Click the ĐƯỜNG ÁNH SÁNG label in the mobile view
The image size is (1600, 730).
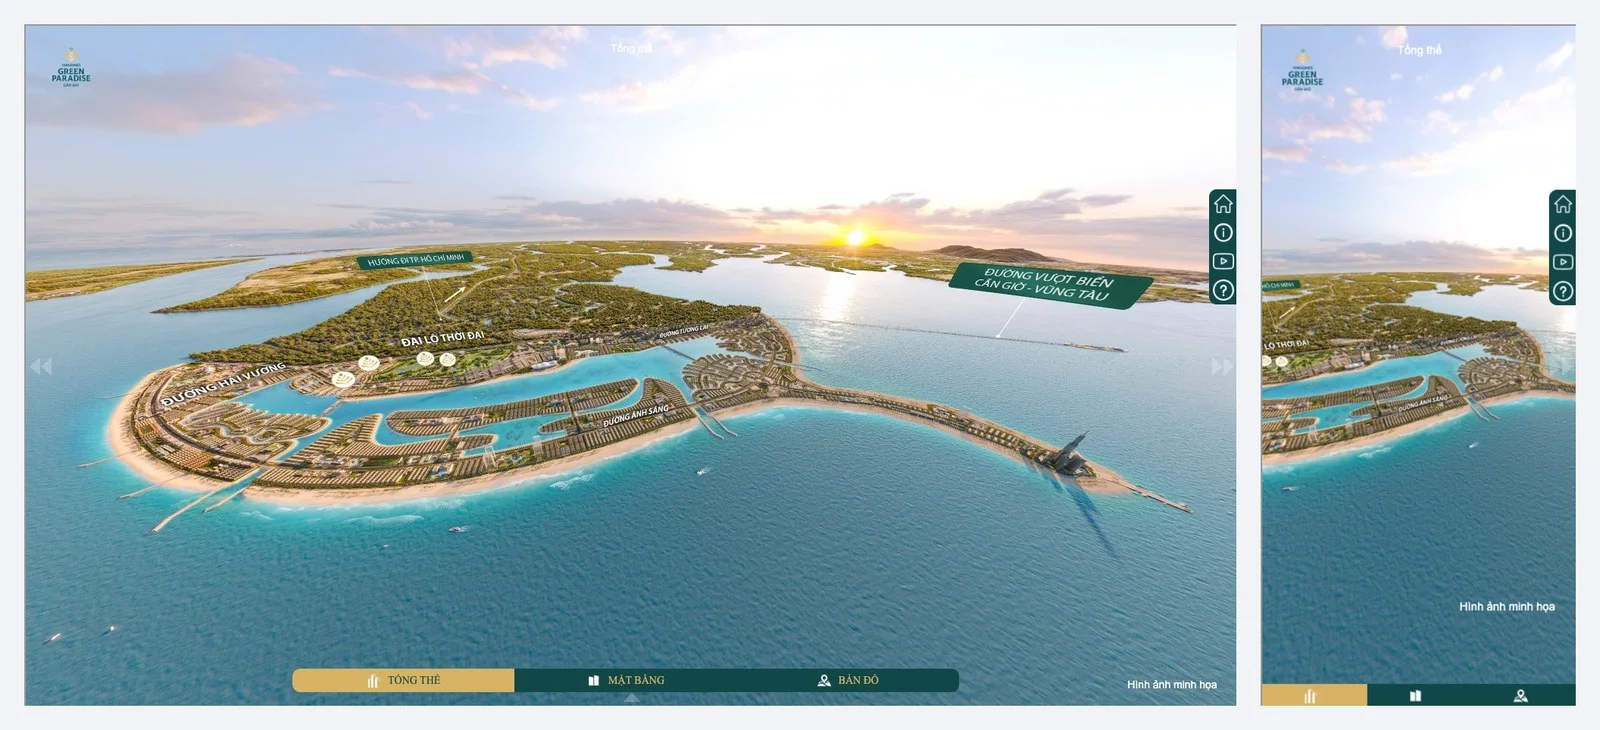tap(1422, 402)
